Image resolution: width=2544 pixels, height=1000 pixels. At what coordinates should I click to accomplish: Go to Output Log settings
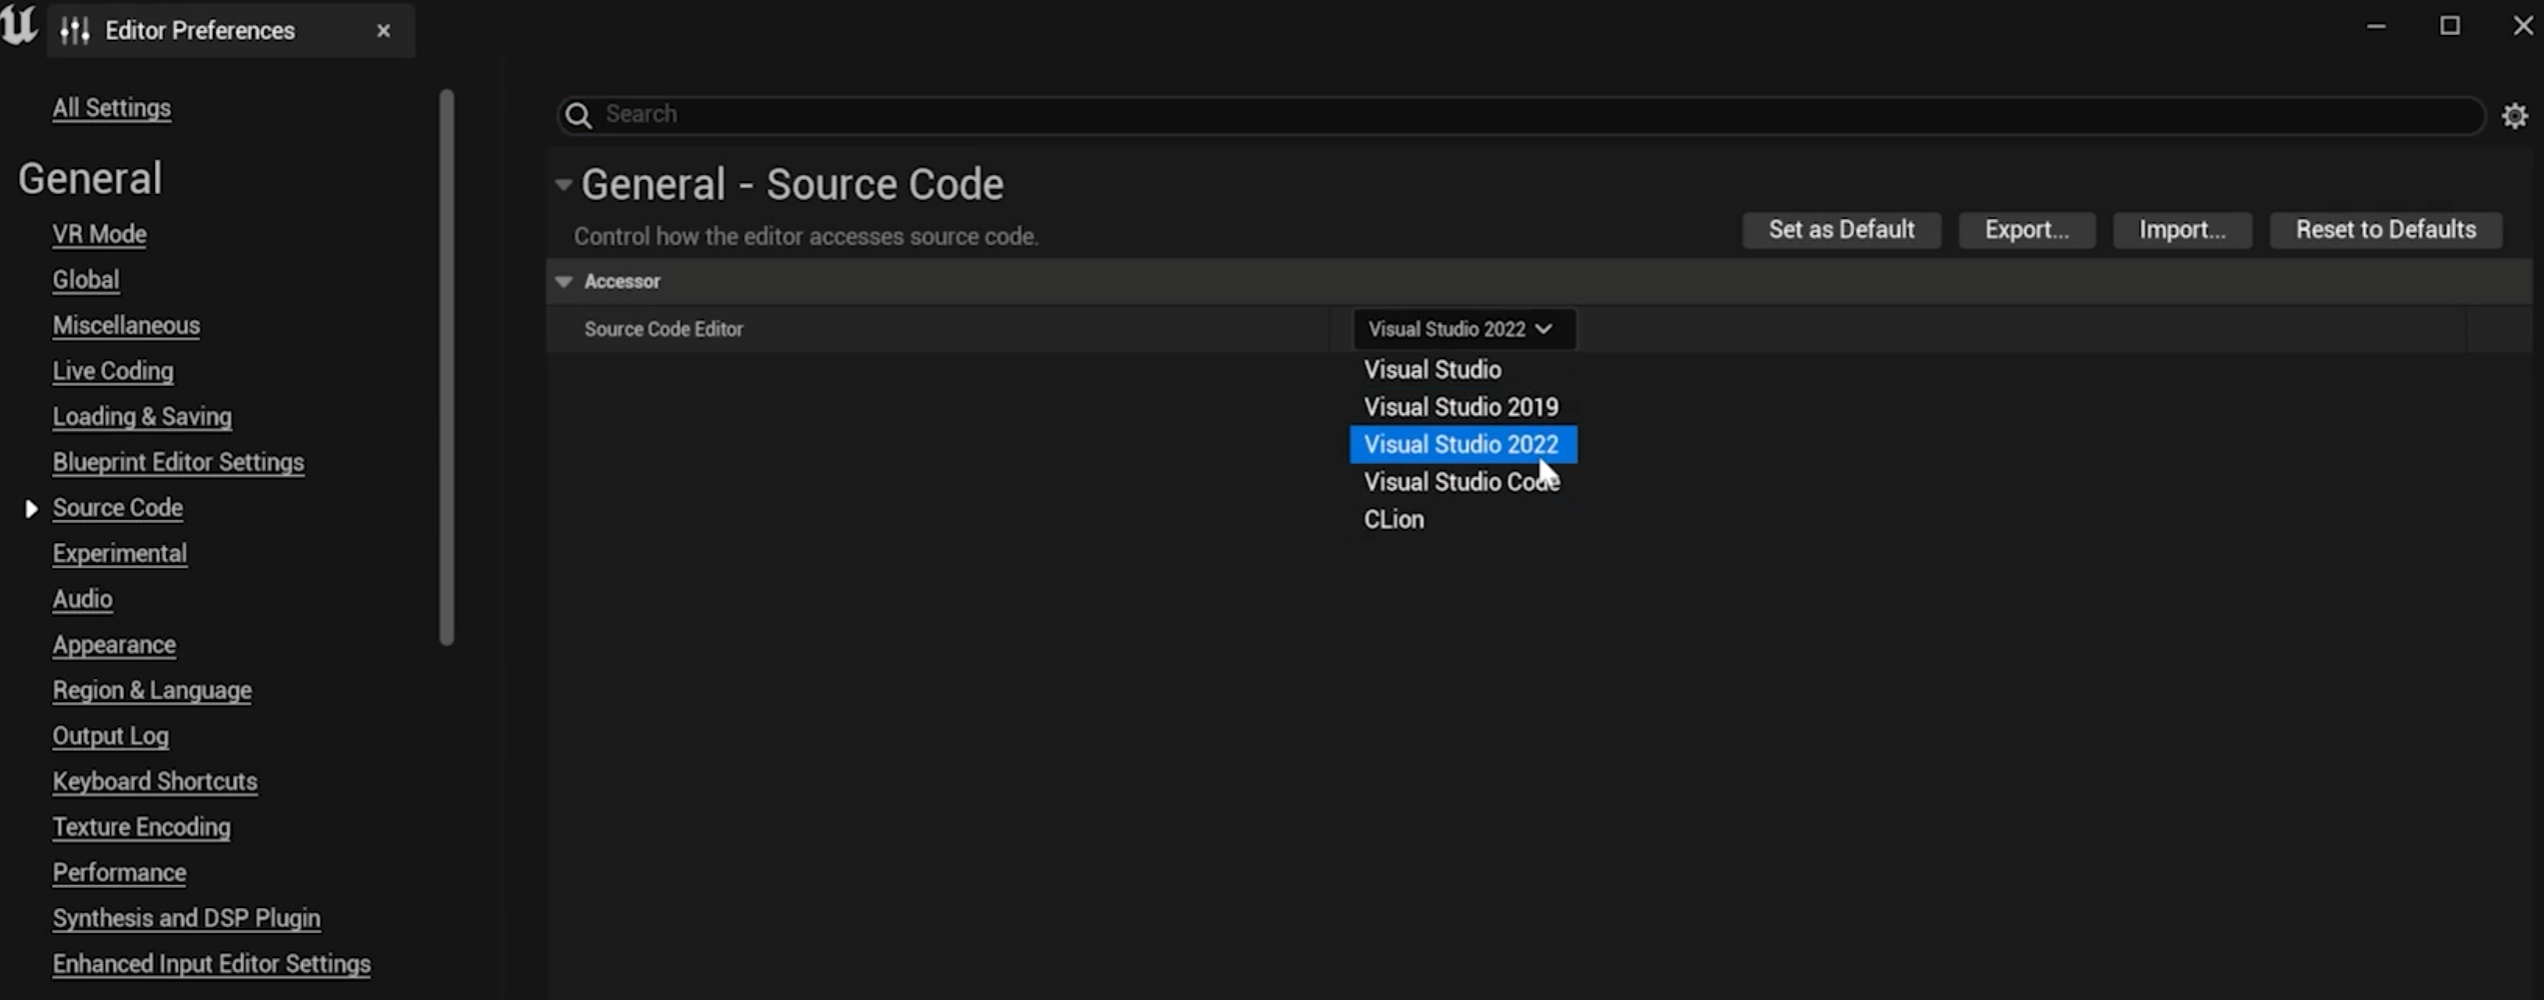pos(111,736)
